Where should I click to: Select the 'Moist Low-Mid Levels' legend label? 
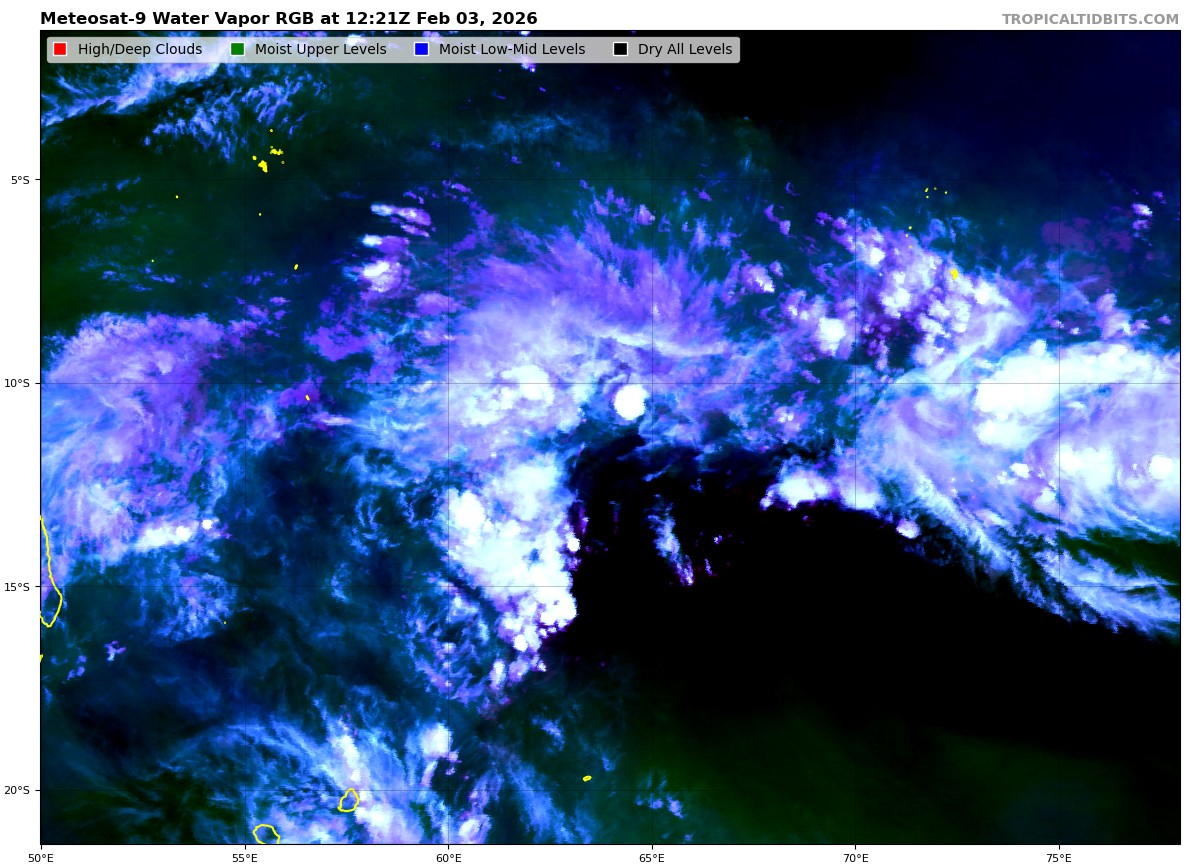[x=512, y=50]
